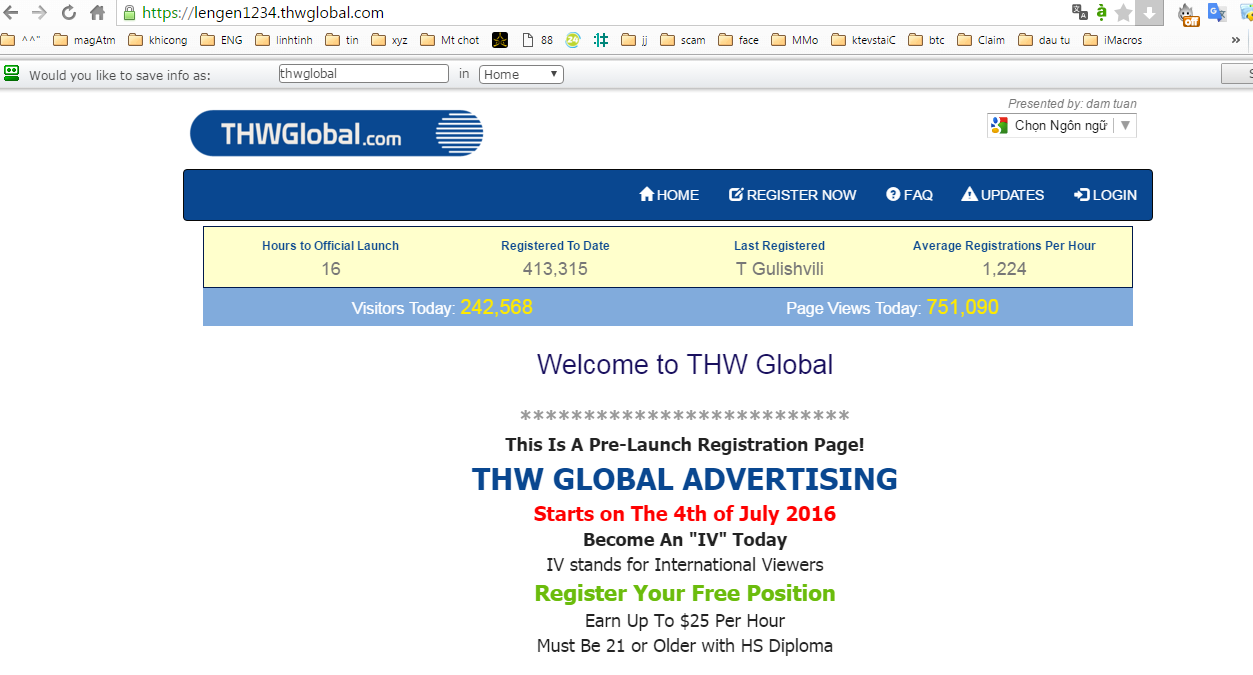Click the 'Welcome to THW Global' heading
Image resolution: width=1253 pixels, height=675 pixels.
pos(685,364)
